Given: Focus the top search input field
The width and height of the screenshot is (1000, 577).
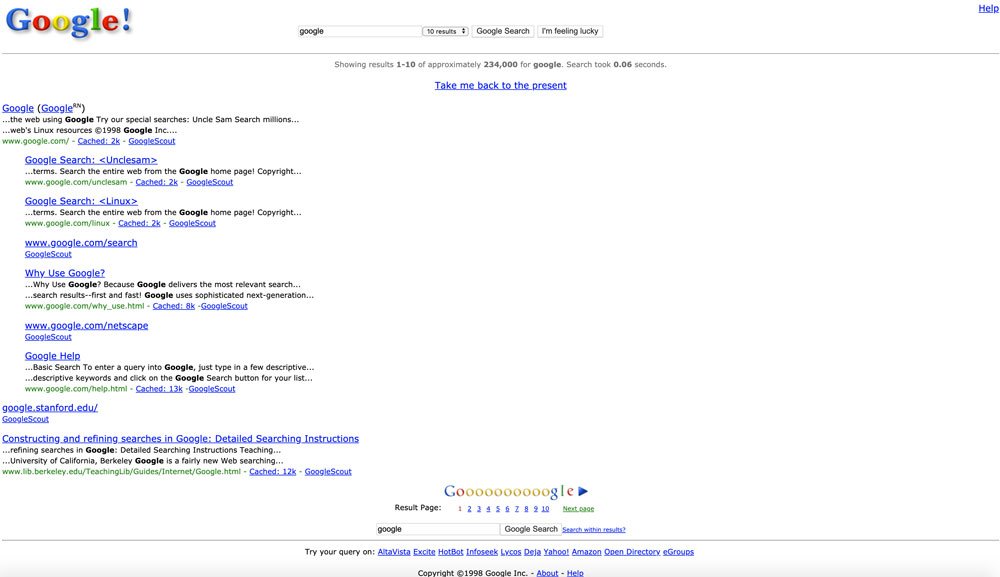Looking at the screenshot, I should tap(359, 31).
